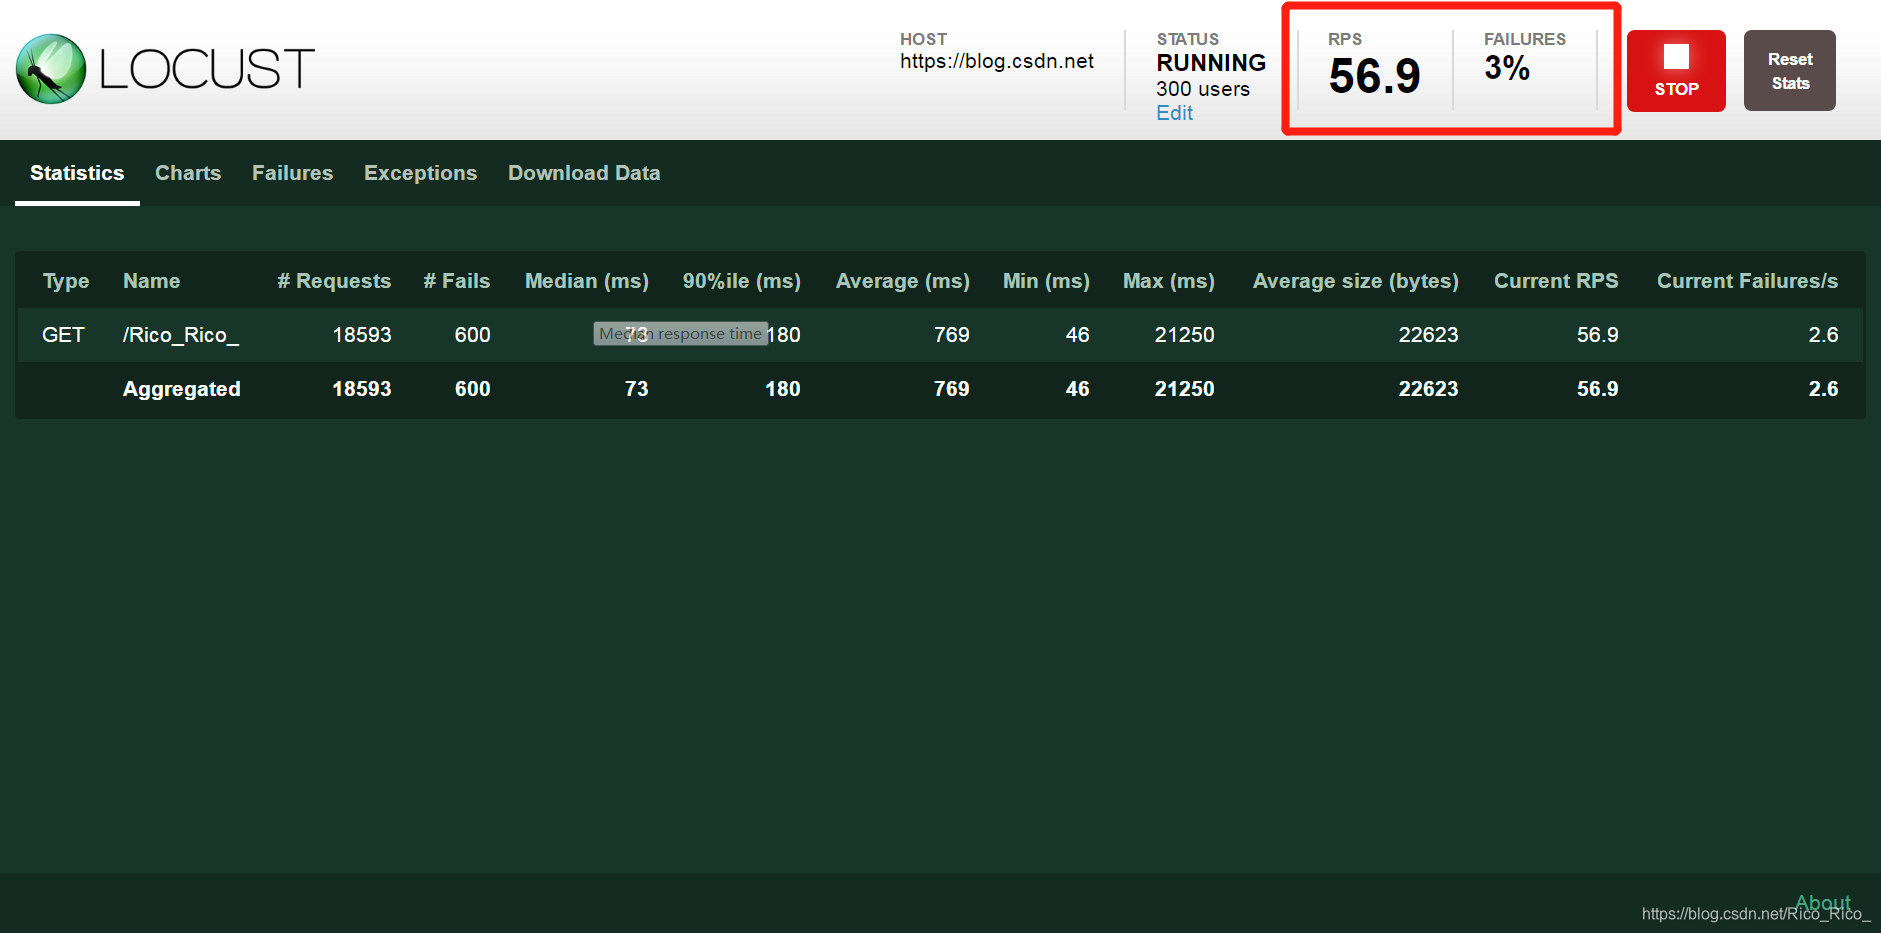Click the RUNNING status text
The height and width of the screenshot is (933, 1881).
click(1211, 63)
